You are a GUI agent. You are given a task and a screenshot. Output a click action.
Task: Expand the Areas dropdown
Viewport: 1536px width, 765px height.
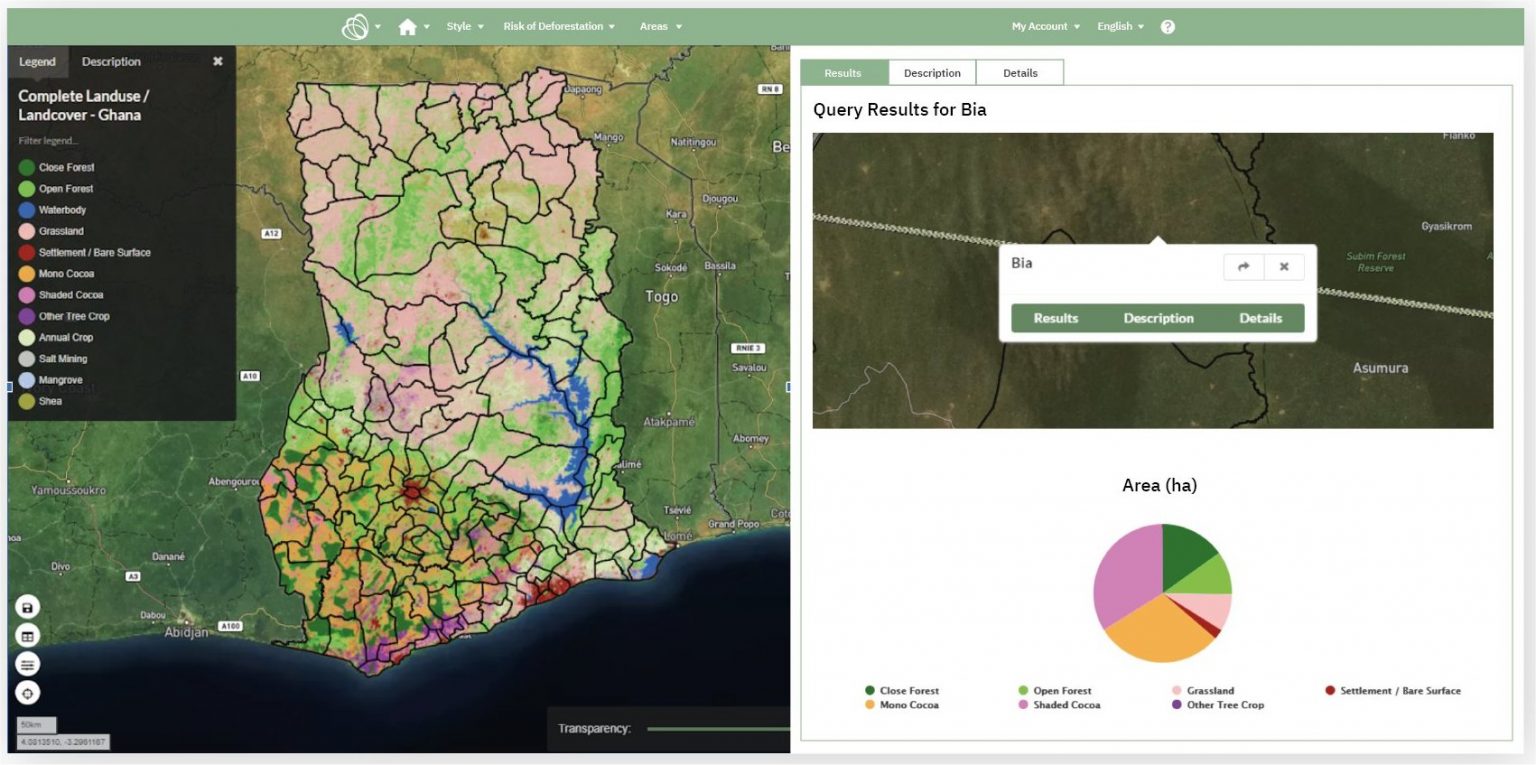pos(660,27)
